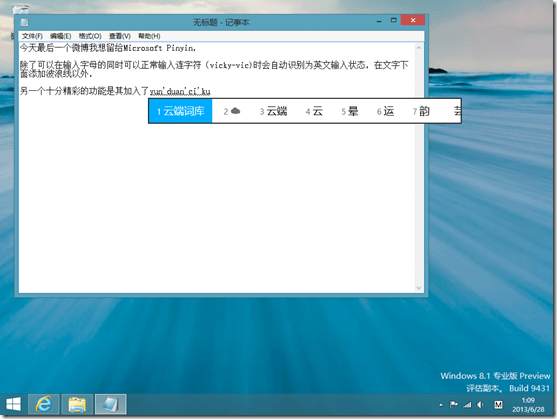The image size is (557, 419).
Task: Open the 查看(V) menu
Action: pos(120,36)
